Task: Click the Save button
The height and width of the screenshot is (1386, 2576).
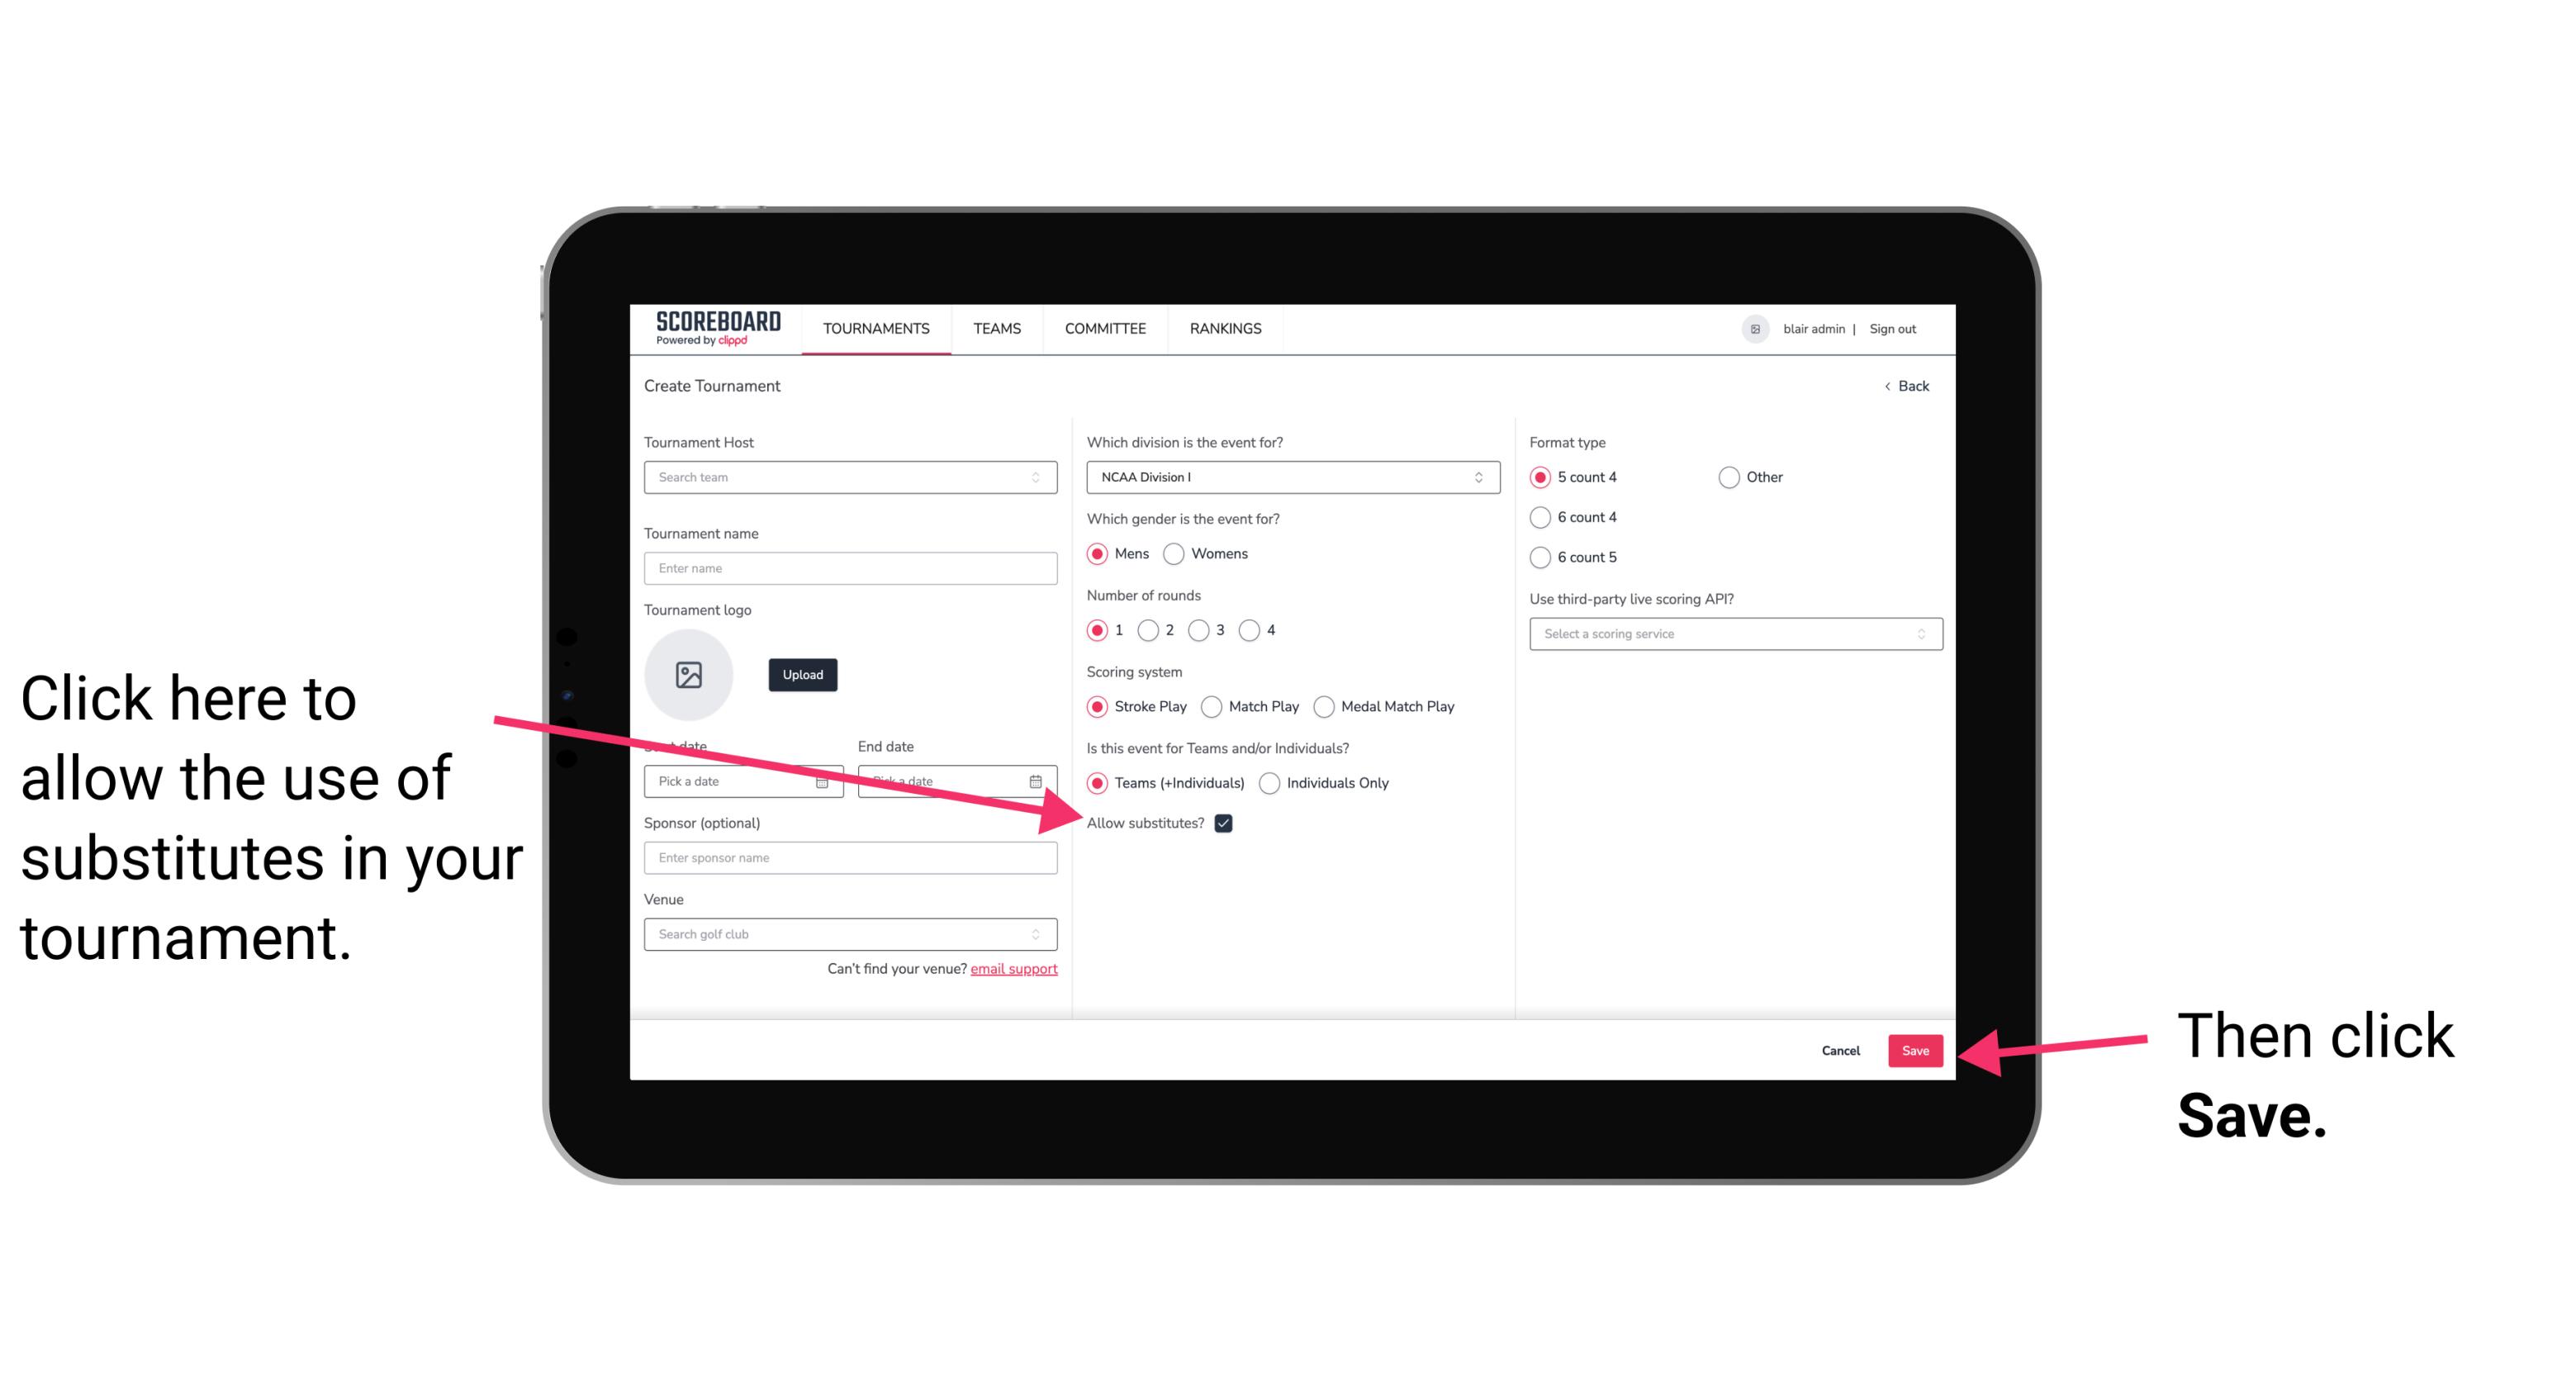Action: pyautogui.click(x=1916, y=1048)
